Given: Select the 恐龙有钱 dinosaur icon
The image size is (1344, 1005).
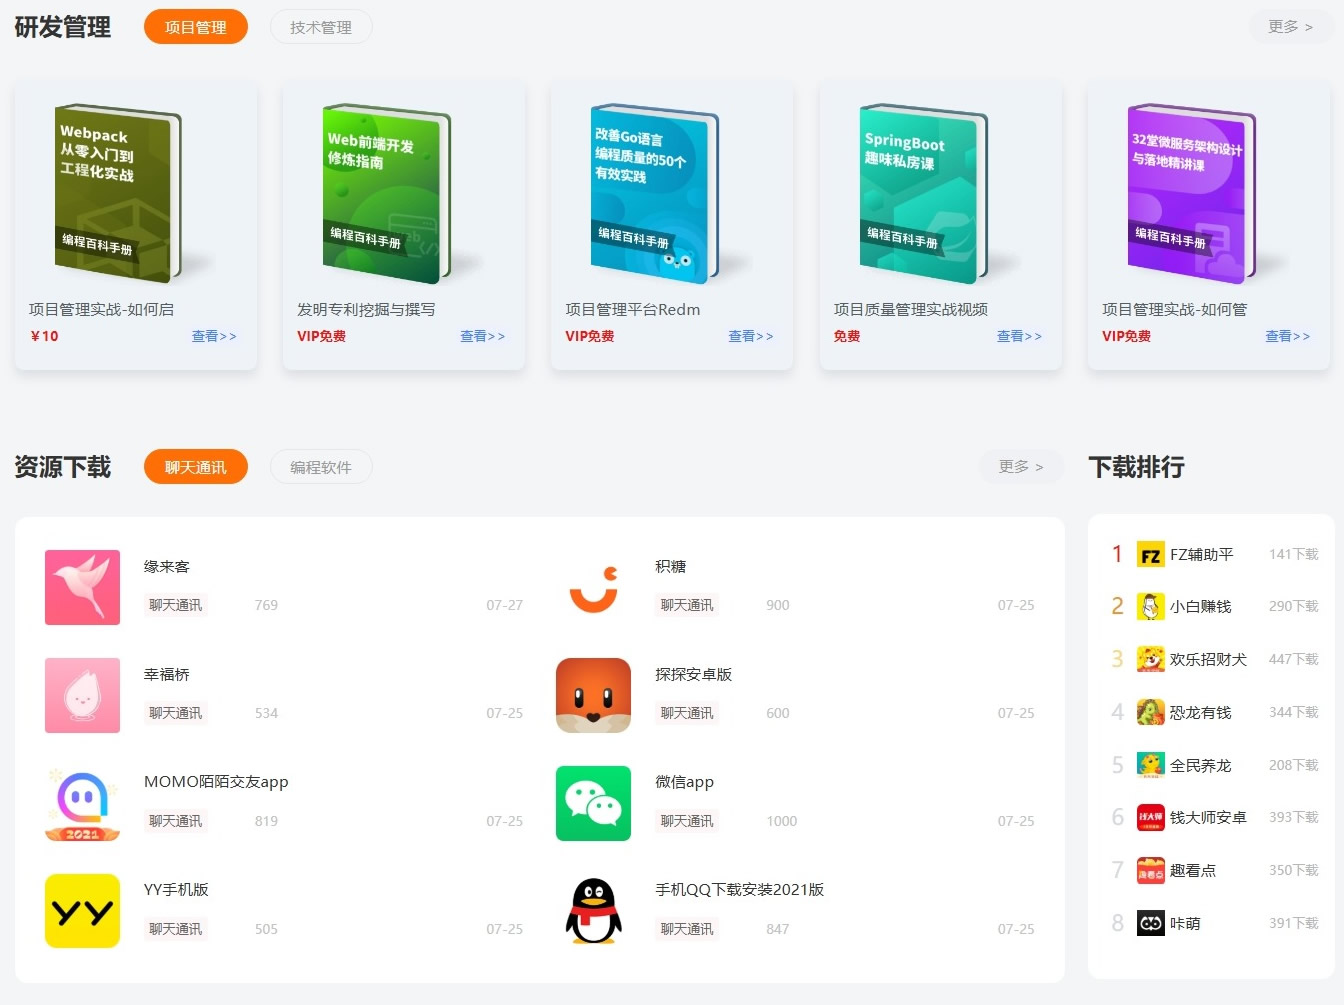Looking at the screenshot, I should coord(1150,712).
